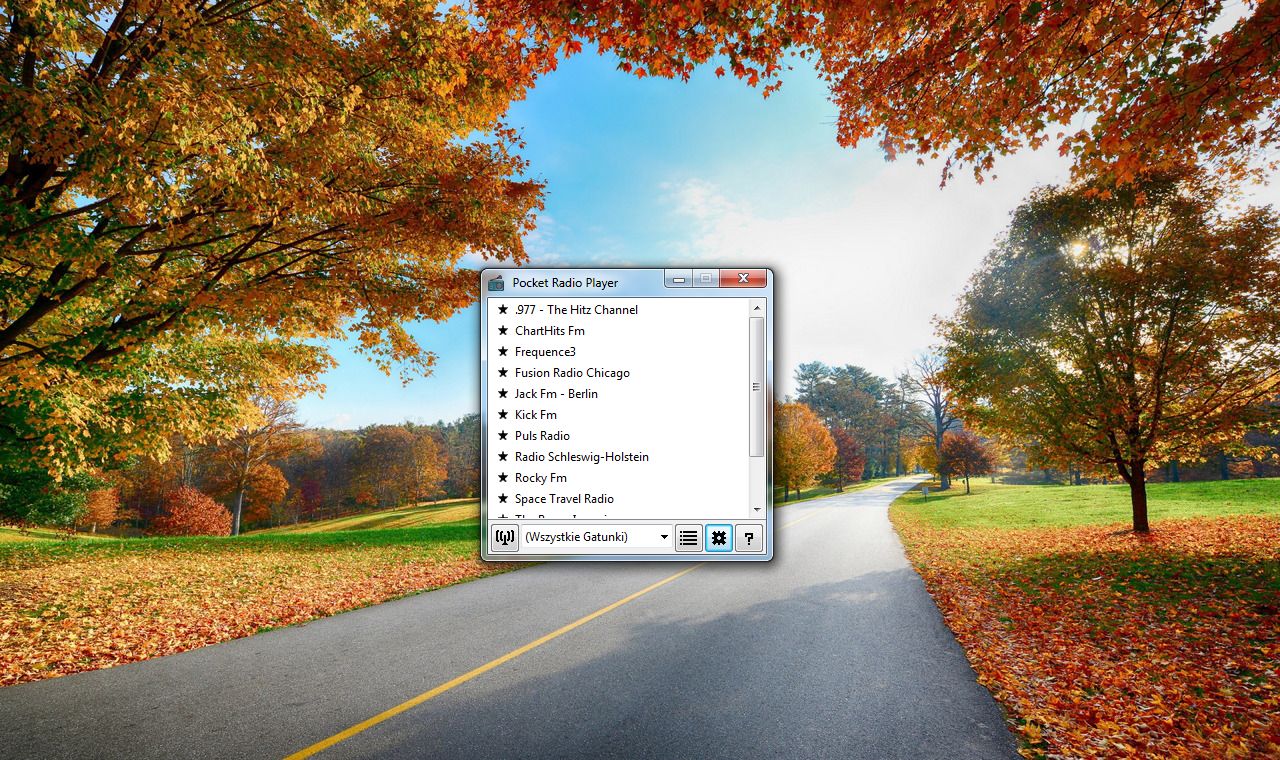Viewport: 1280px width, 760px height.
Task: Select the Puls Radio station
Action: coord(618,436)
